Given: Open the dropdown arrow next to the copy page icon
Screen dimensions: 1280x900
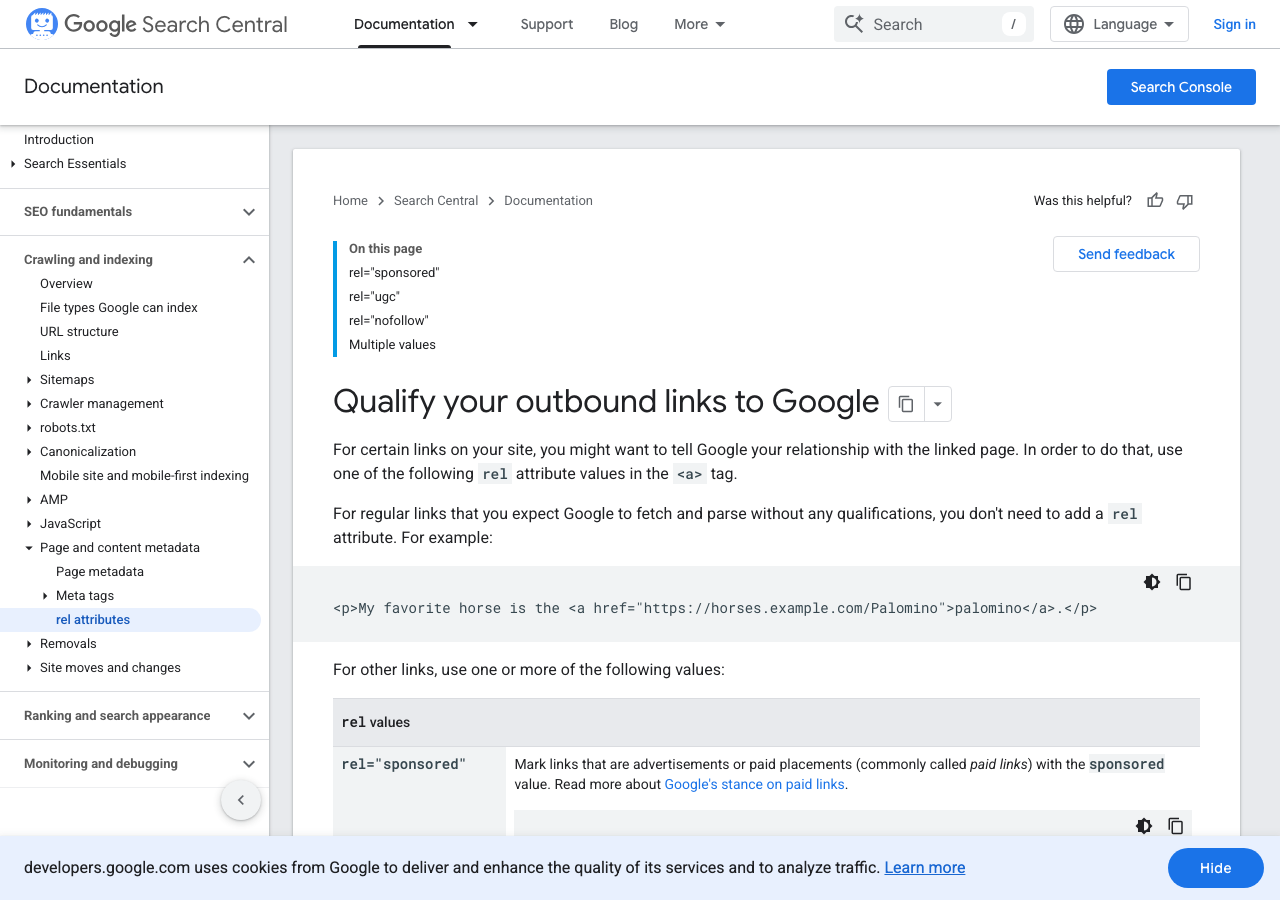Looking at the screenshot, I should pos(938,404).
